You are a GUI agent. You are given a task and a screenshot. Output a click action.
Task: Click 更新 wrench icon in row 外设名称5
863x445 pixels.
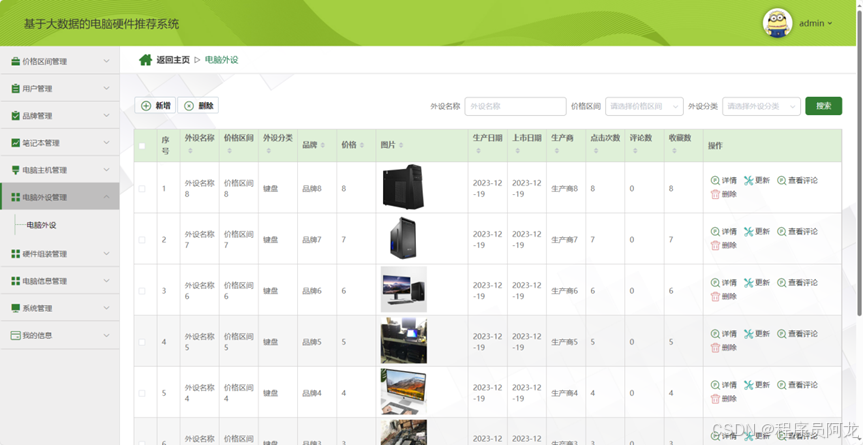[x=749, y=334]
